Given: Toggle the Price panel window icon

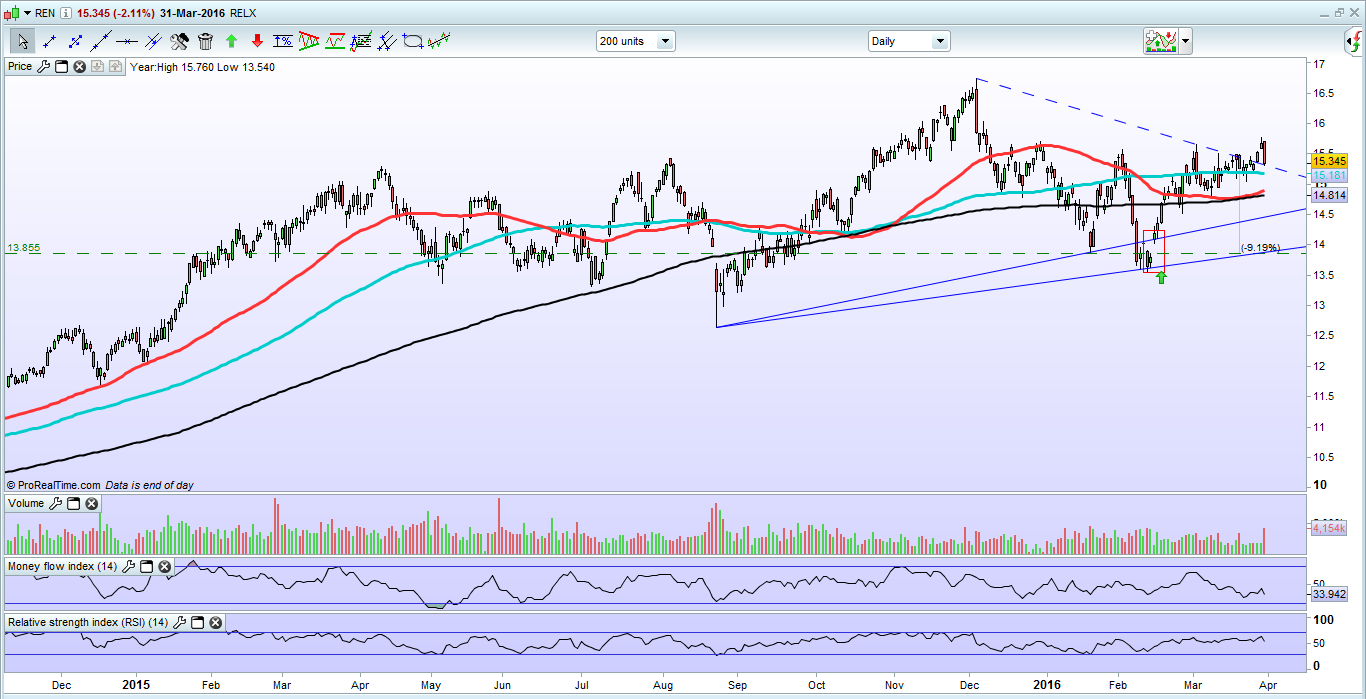Looking at the screenshot, I should [61, 67].
